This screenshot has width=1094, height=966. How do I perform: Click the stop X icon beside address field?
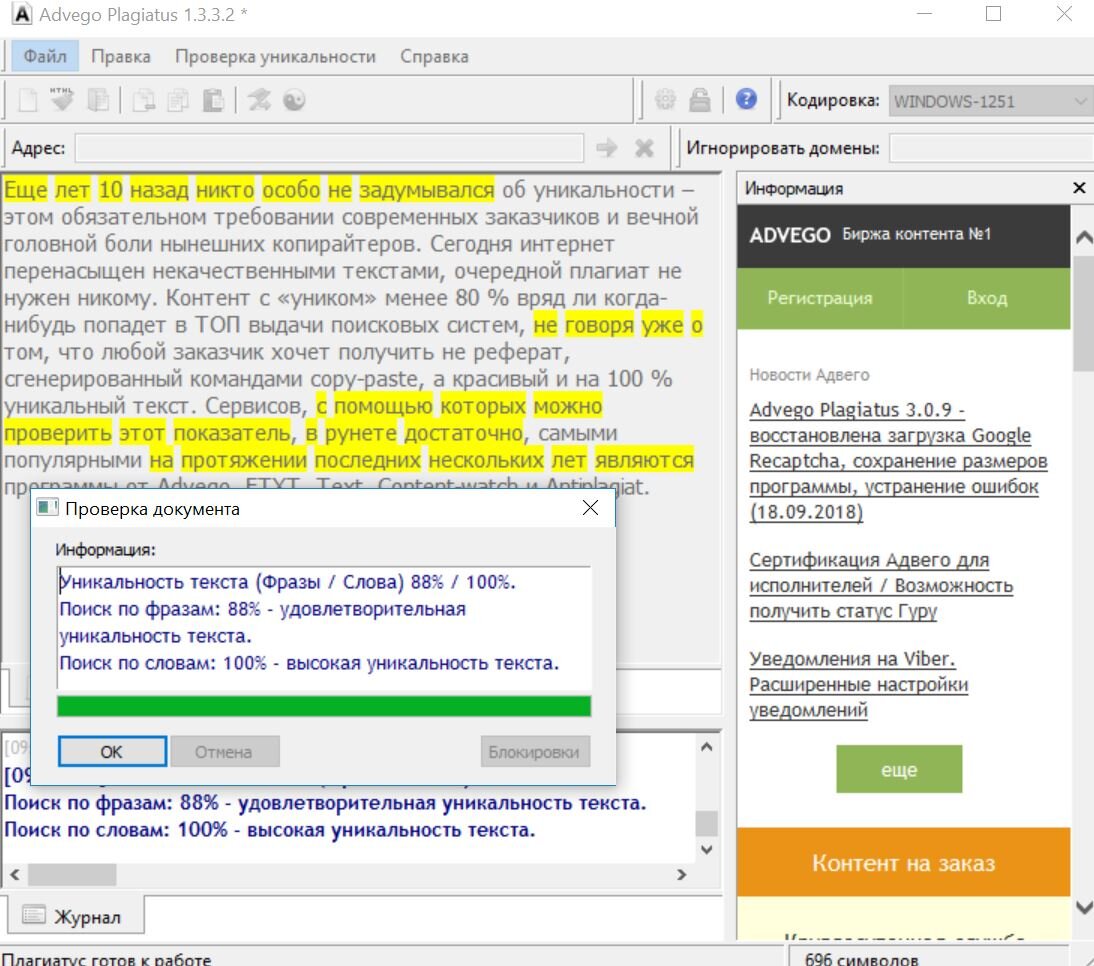click(644, 148)
